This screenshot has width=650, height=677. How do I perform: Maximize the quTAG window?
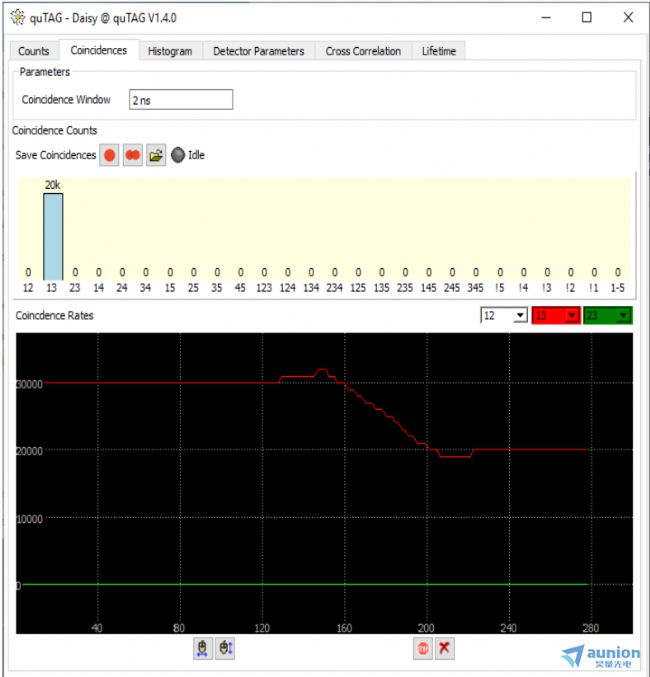pyautogui.click(x=586, y=17)
